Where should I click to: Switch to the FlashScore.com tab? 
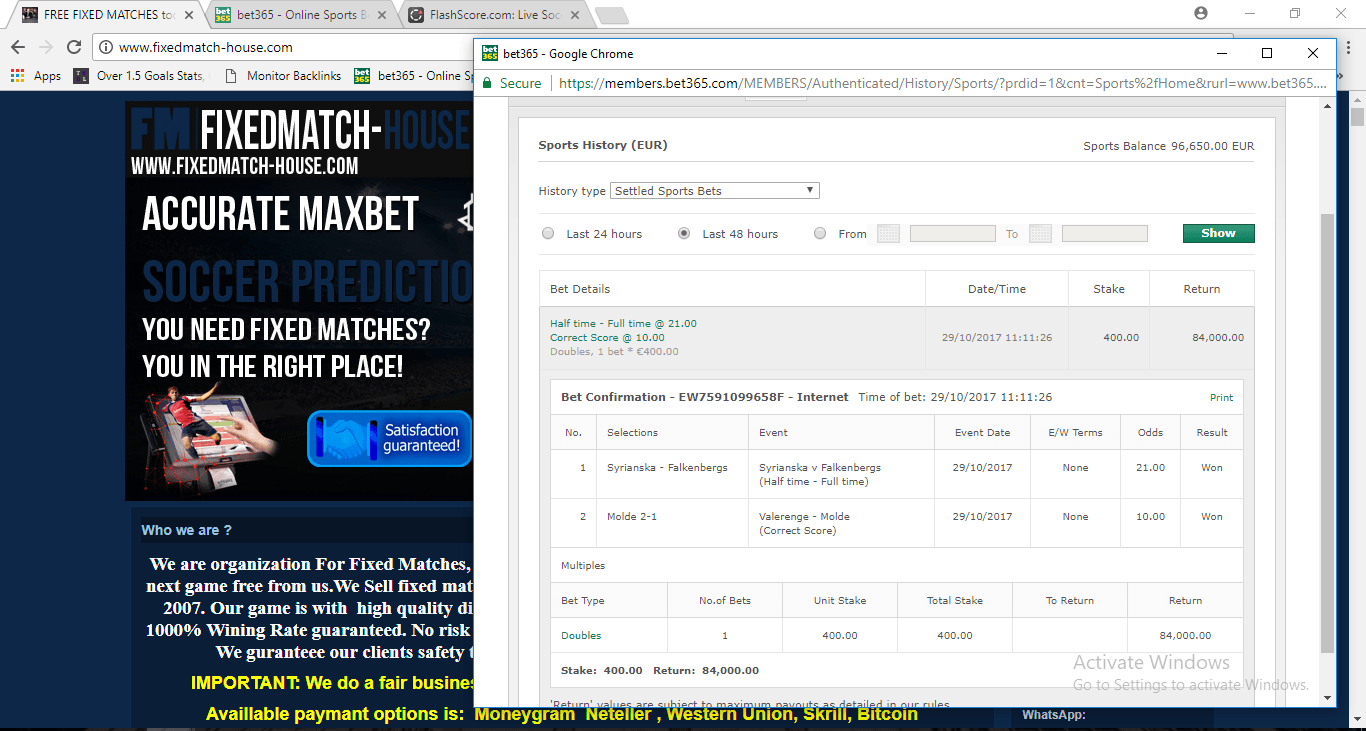pyautogui.click(x=490, y=15)
